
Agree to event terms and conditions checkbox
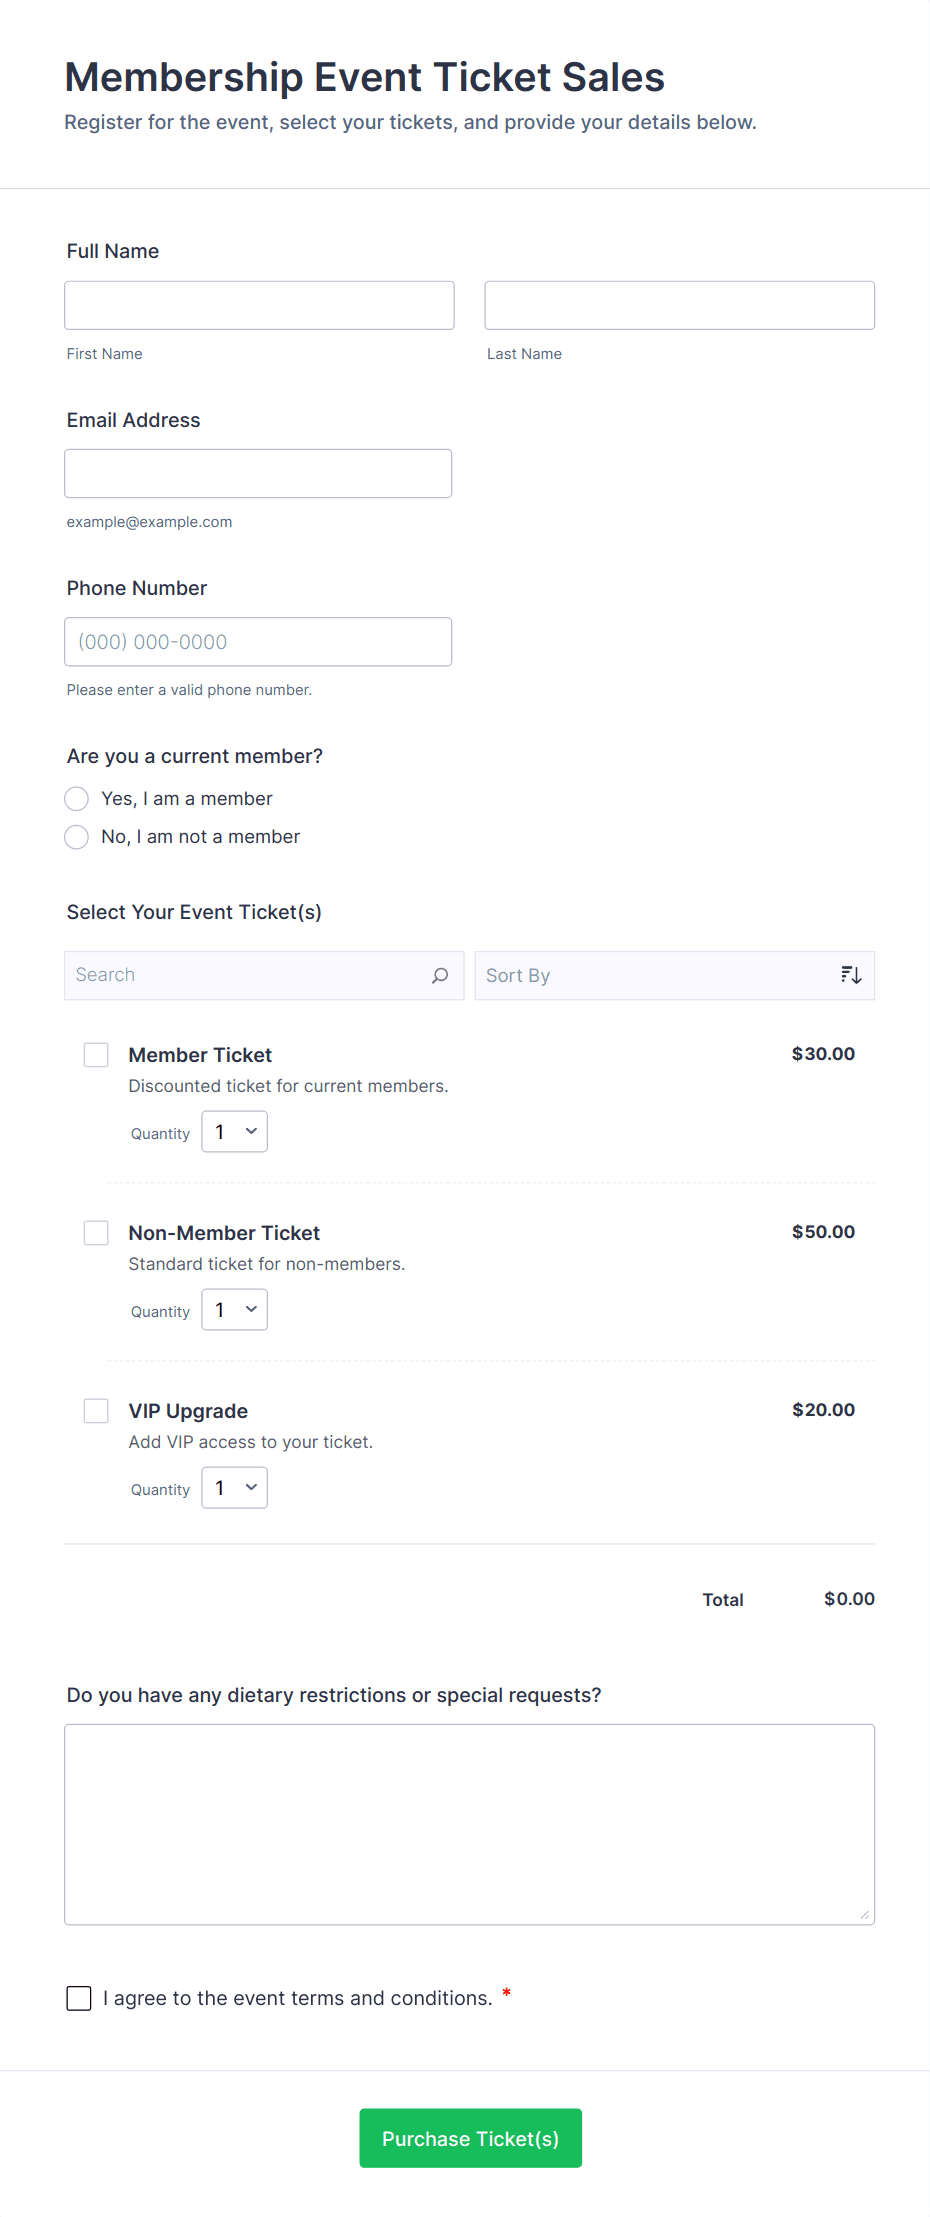pyautogui.click(x=79, y=1998)
